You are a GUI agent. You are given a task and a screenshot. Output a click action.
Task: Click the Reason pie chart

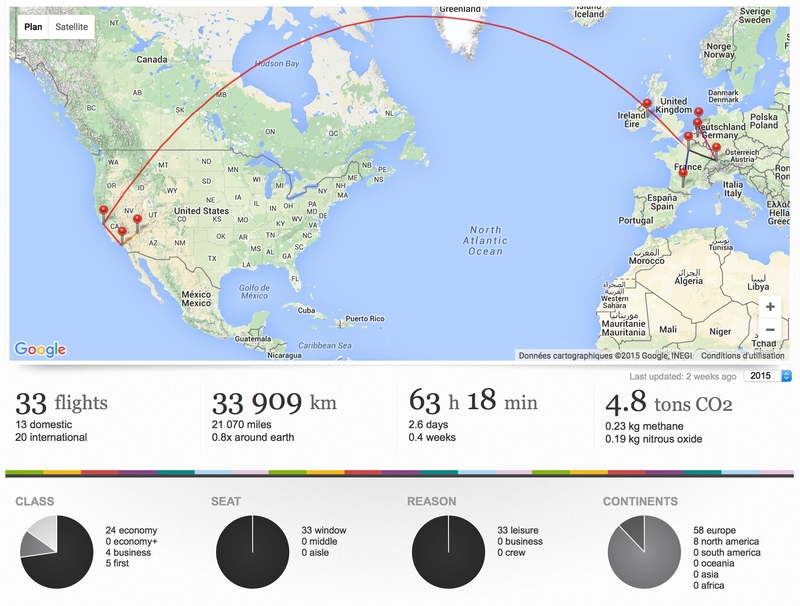tap(448, 551)
